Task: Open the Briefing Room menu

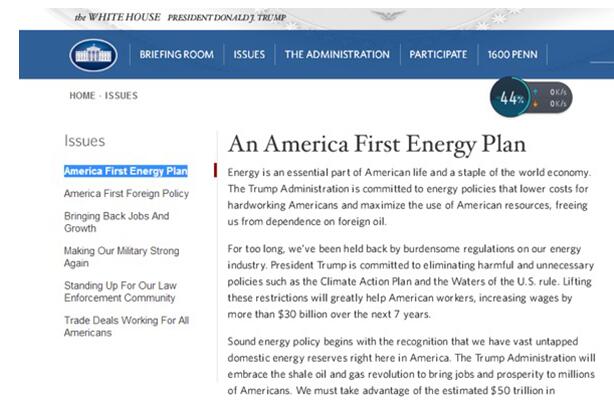Action: coord(177,54)
